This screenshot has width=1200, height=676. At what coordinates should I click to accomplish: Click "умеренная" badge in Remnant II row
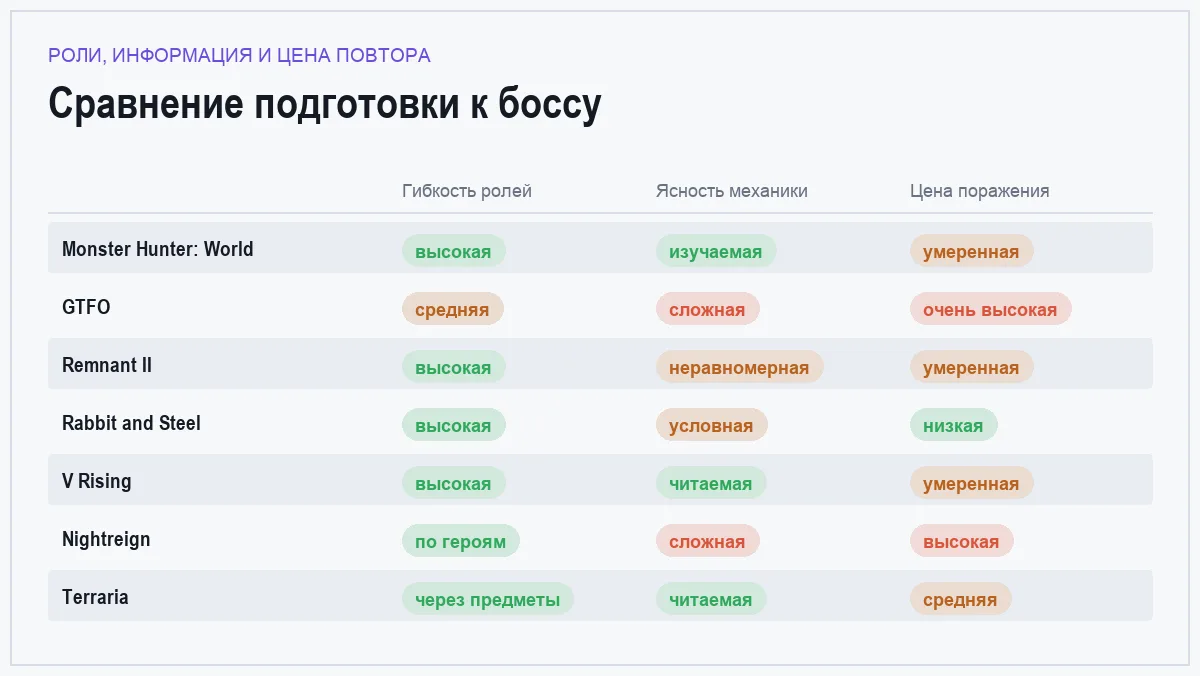(x=972, y=367)
